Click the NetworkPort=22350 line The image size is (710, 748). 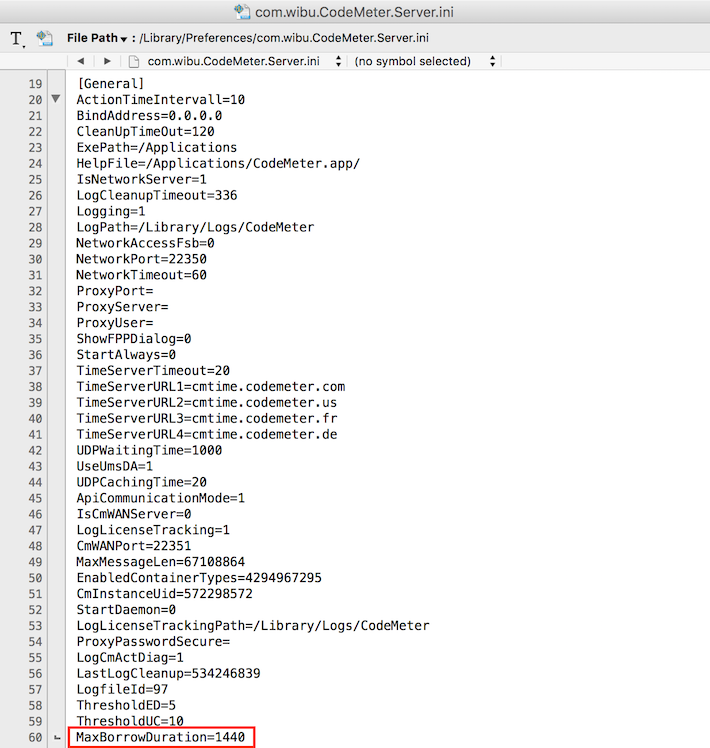pos(141,259)
